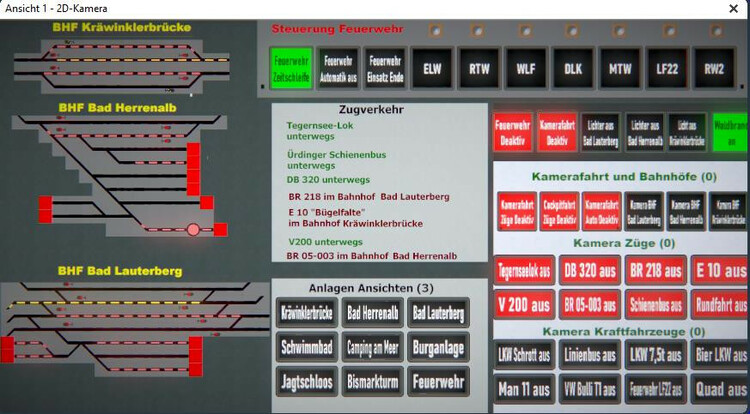The width and height of the screenshot is (750, 414).
Task: Dispatch the MTW vehicle
Action: pos(619,68)
